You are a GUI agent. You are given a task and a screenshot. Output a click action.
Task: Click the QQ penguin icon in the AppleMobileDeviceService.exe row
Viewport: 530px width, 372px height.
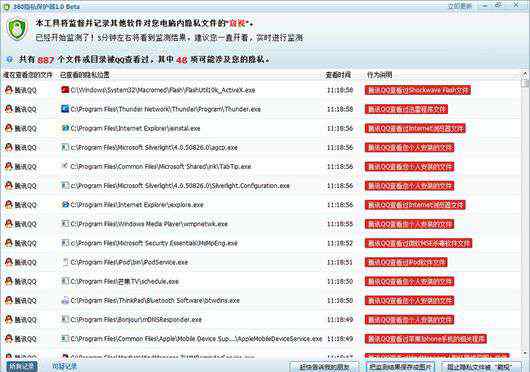point(9,339)
